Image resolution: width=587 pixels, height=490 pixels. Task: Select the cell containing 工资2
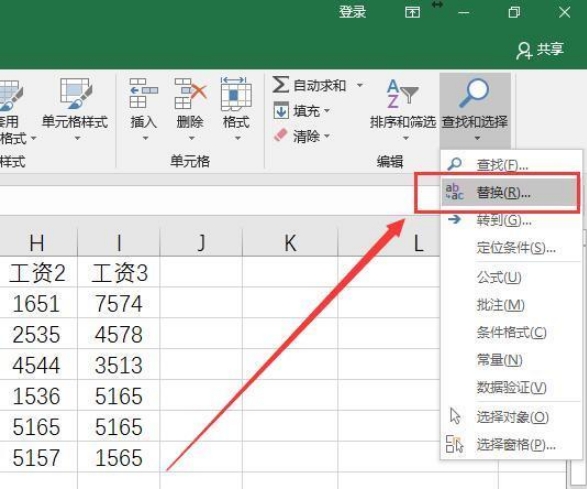[x=39, y=272]
